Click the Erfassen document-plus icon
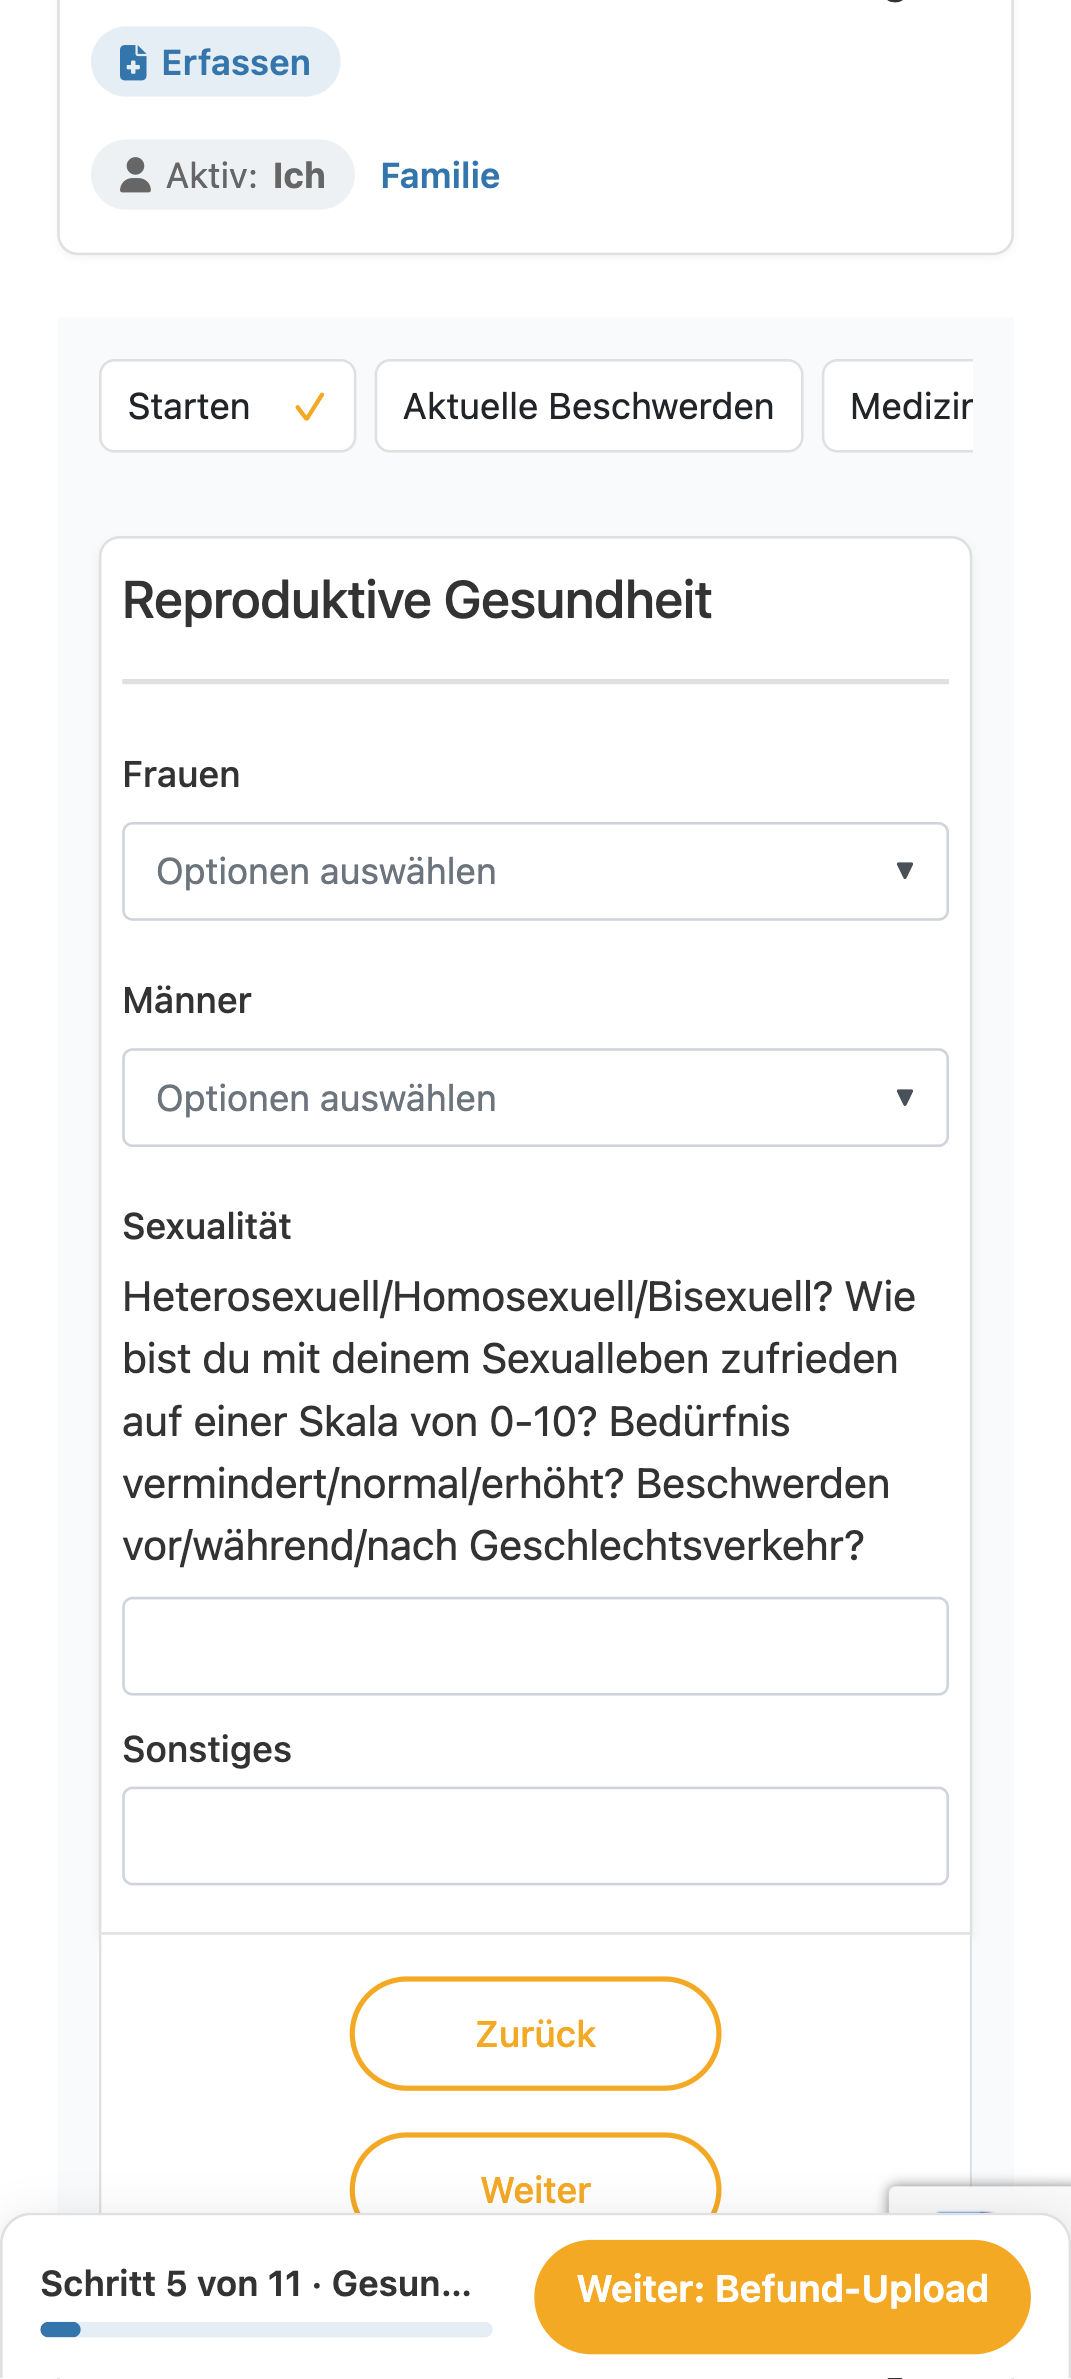 [133, 62]
